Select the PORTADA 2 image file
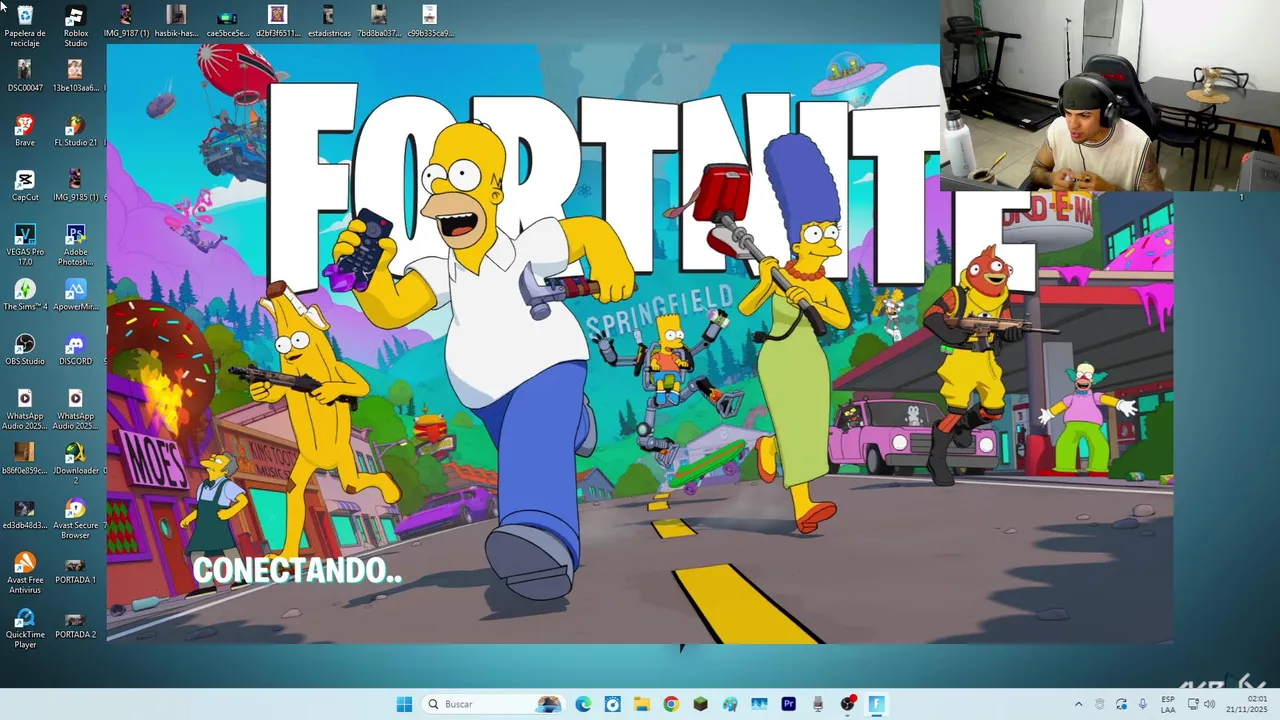The width and height of the screenshot is (1280, 720). [x=75, y=625]
